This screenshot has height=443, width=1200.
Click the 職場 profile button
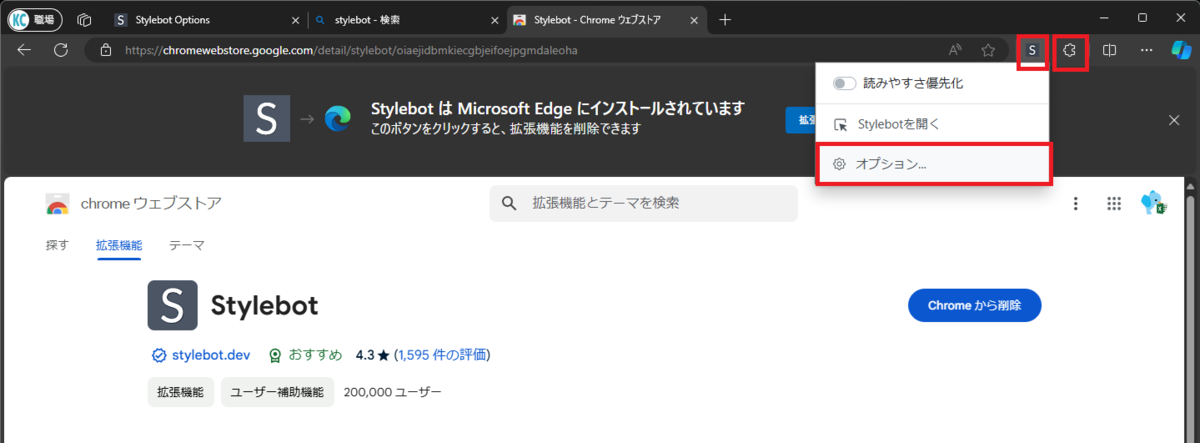click(35, 19)
